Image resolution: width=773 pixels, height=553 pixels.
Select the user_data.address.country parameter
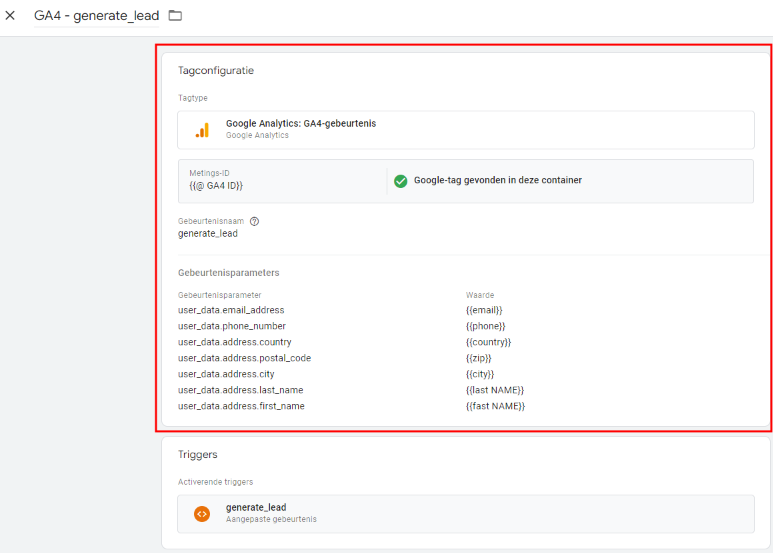[x=235, y=342]
